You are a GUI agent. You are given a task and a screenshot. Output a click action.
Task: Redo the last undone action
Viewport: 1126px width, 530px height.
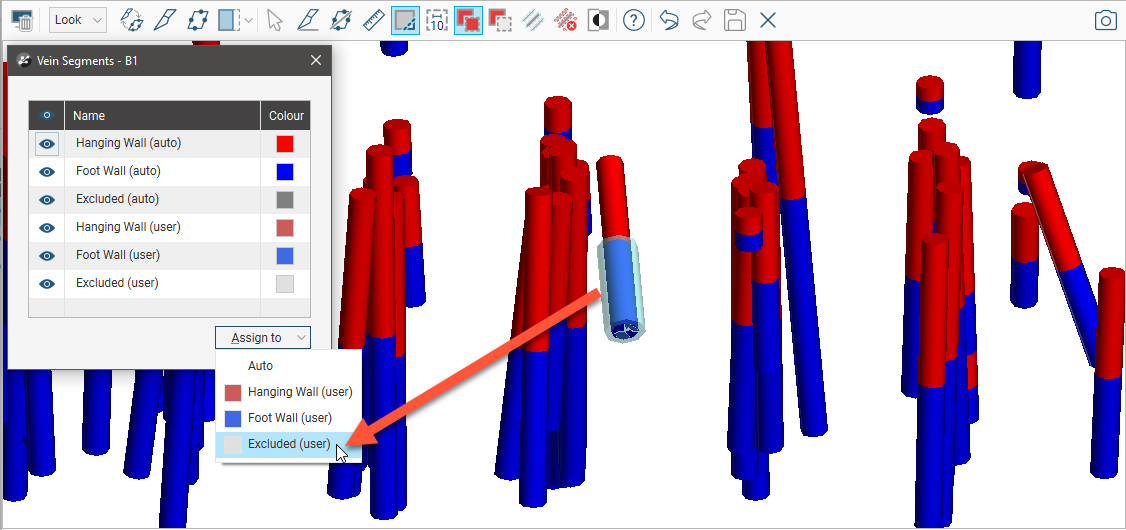click(702, 20)
